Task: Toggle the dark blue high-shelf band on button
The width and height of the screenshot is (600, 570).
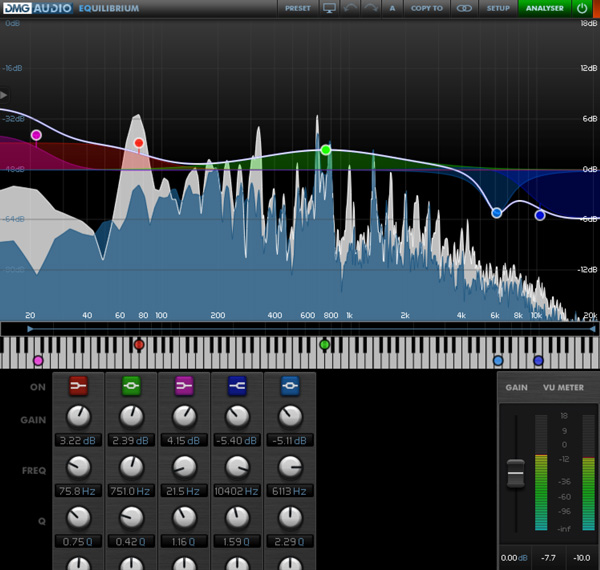Action: click(237, 386)
